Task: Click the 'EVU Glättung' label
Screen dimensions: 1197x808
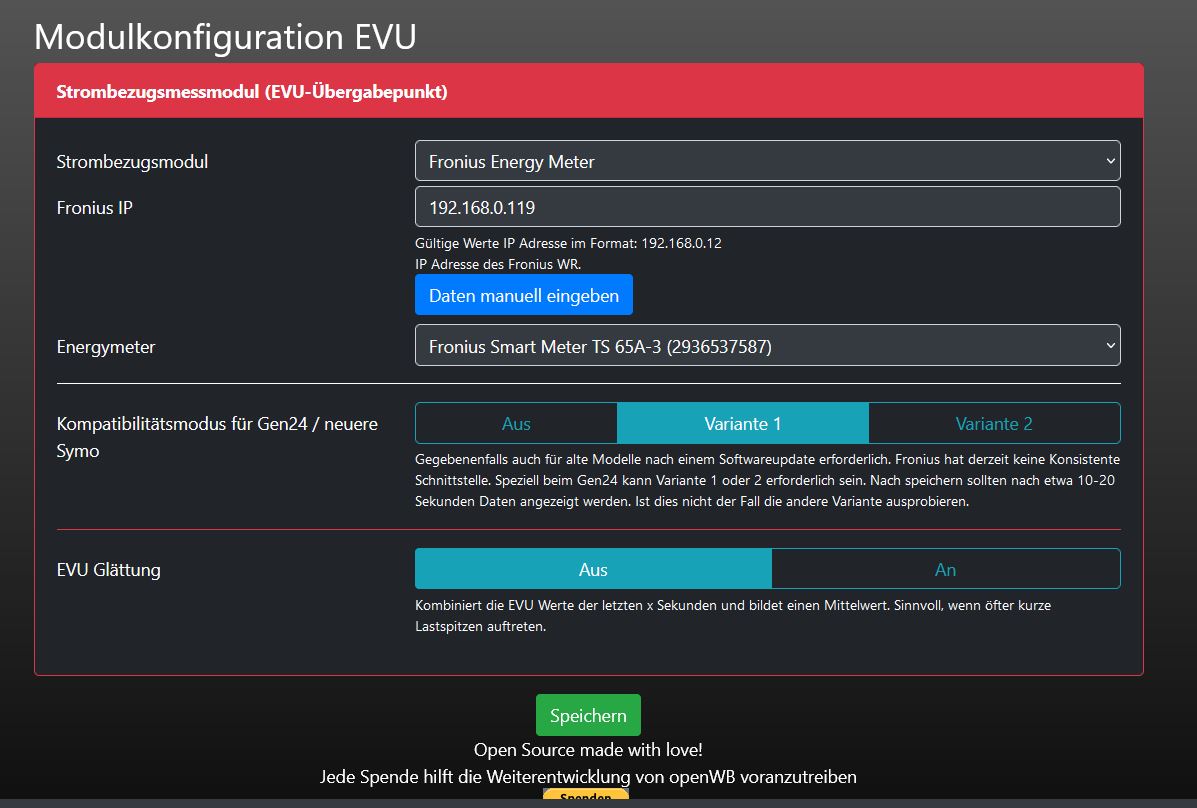Action: point(109,570)
